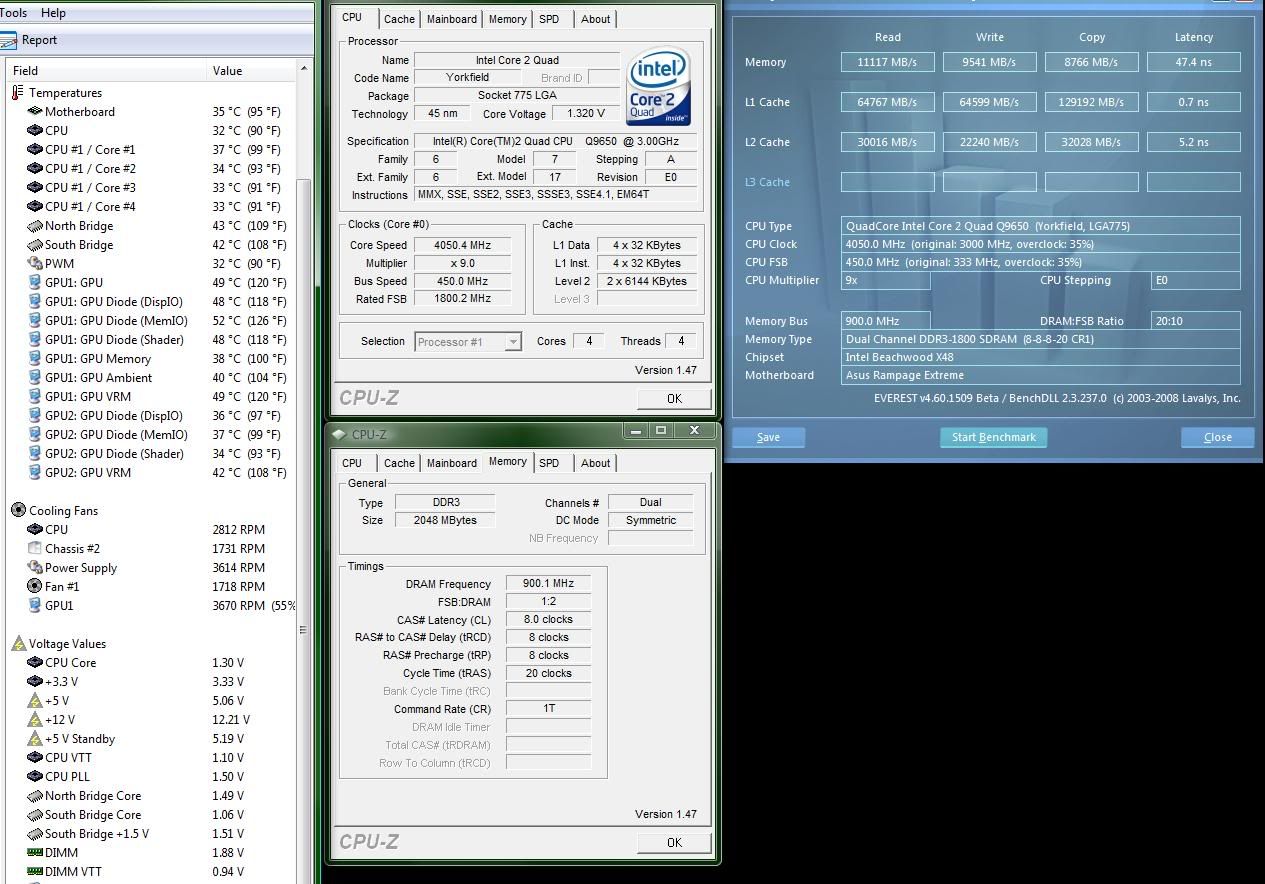Click the +5 V voltage row icon
The image size is (1265, 884).
pyautogui.click(x=35, y=701)
